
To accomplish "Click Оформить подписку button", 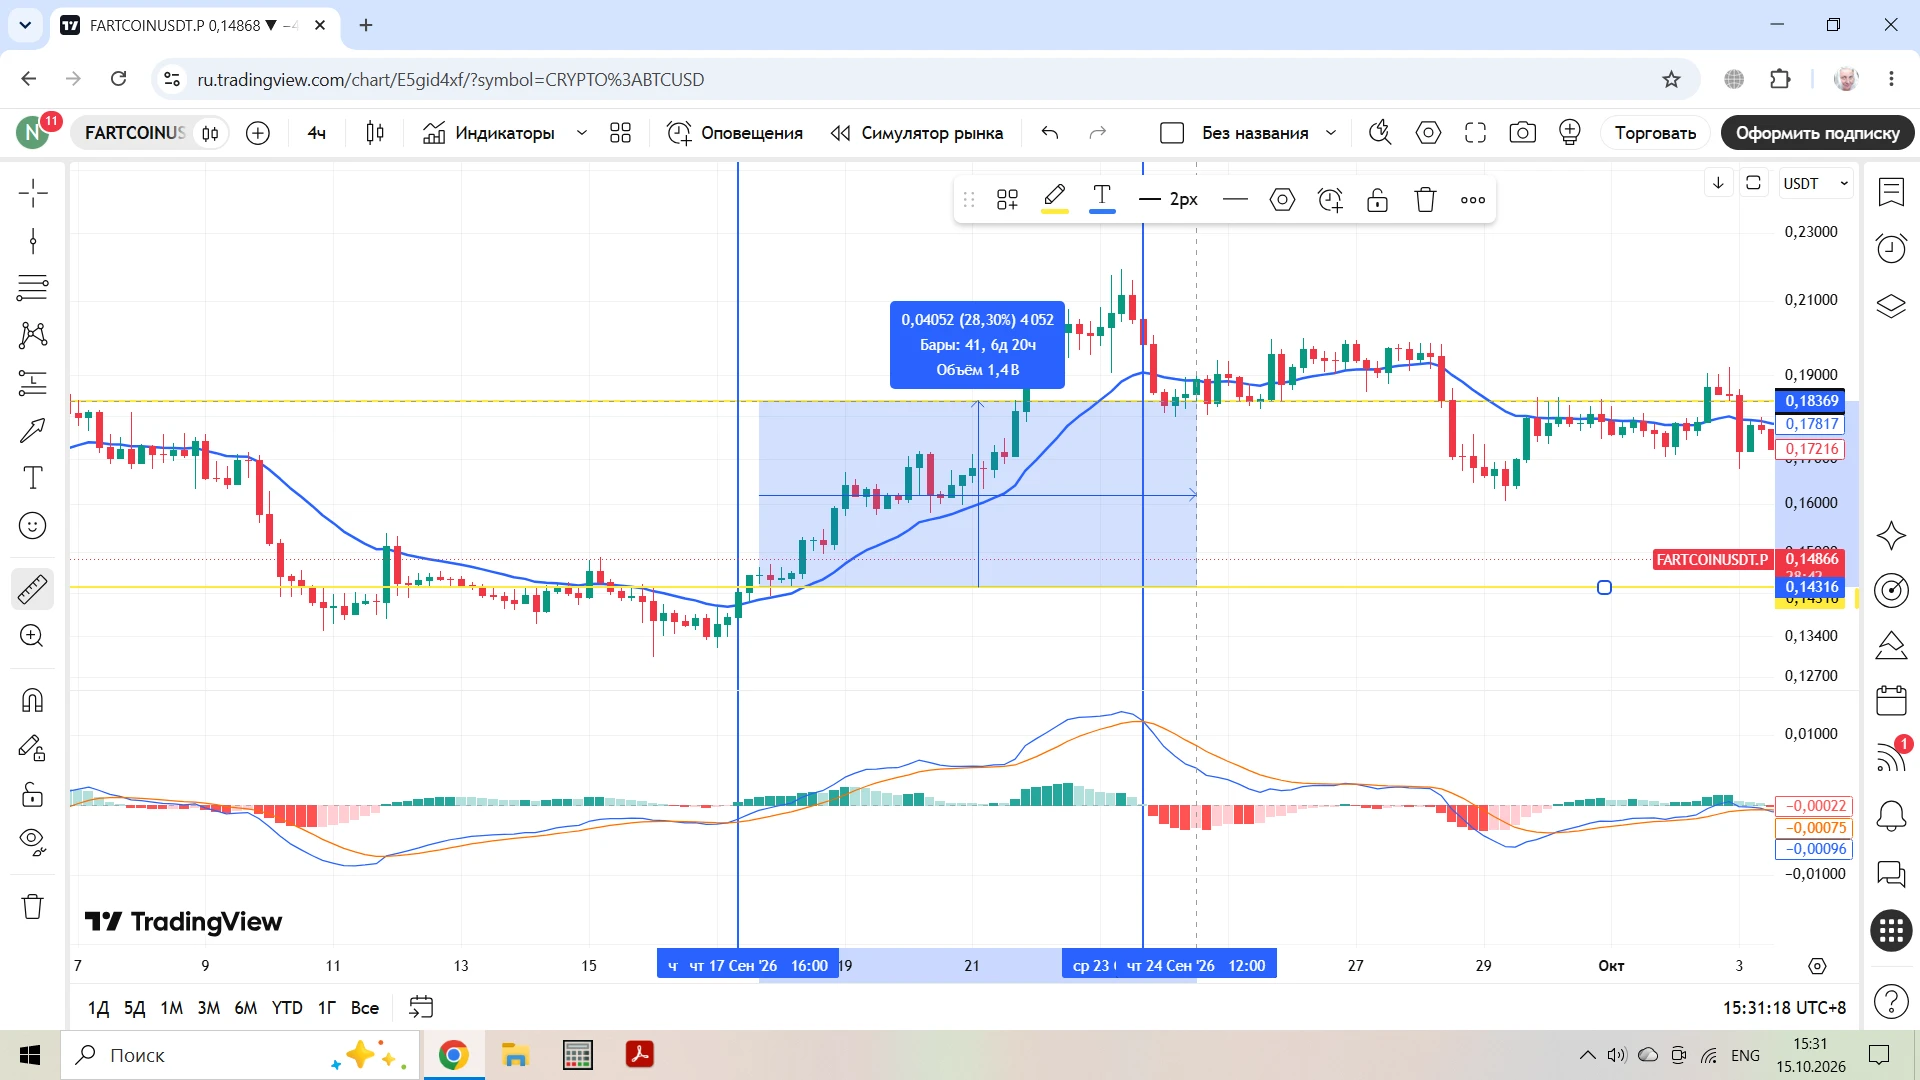I will [x=1818, y=133].
